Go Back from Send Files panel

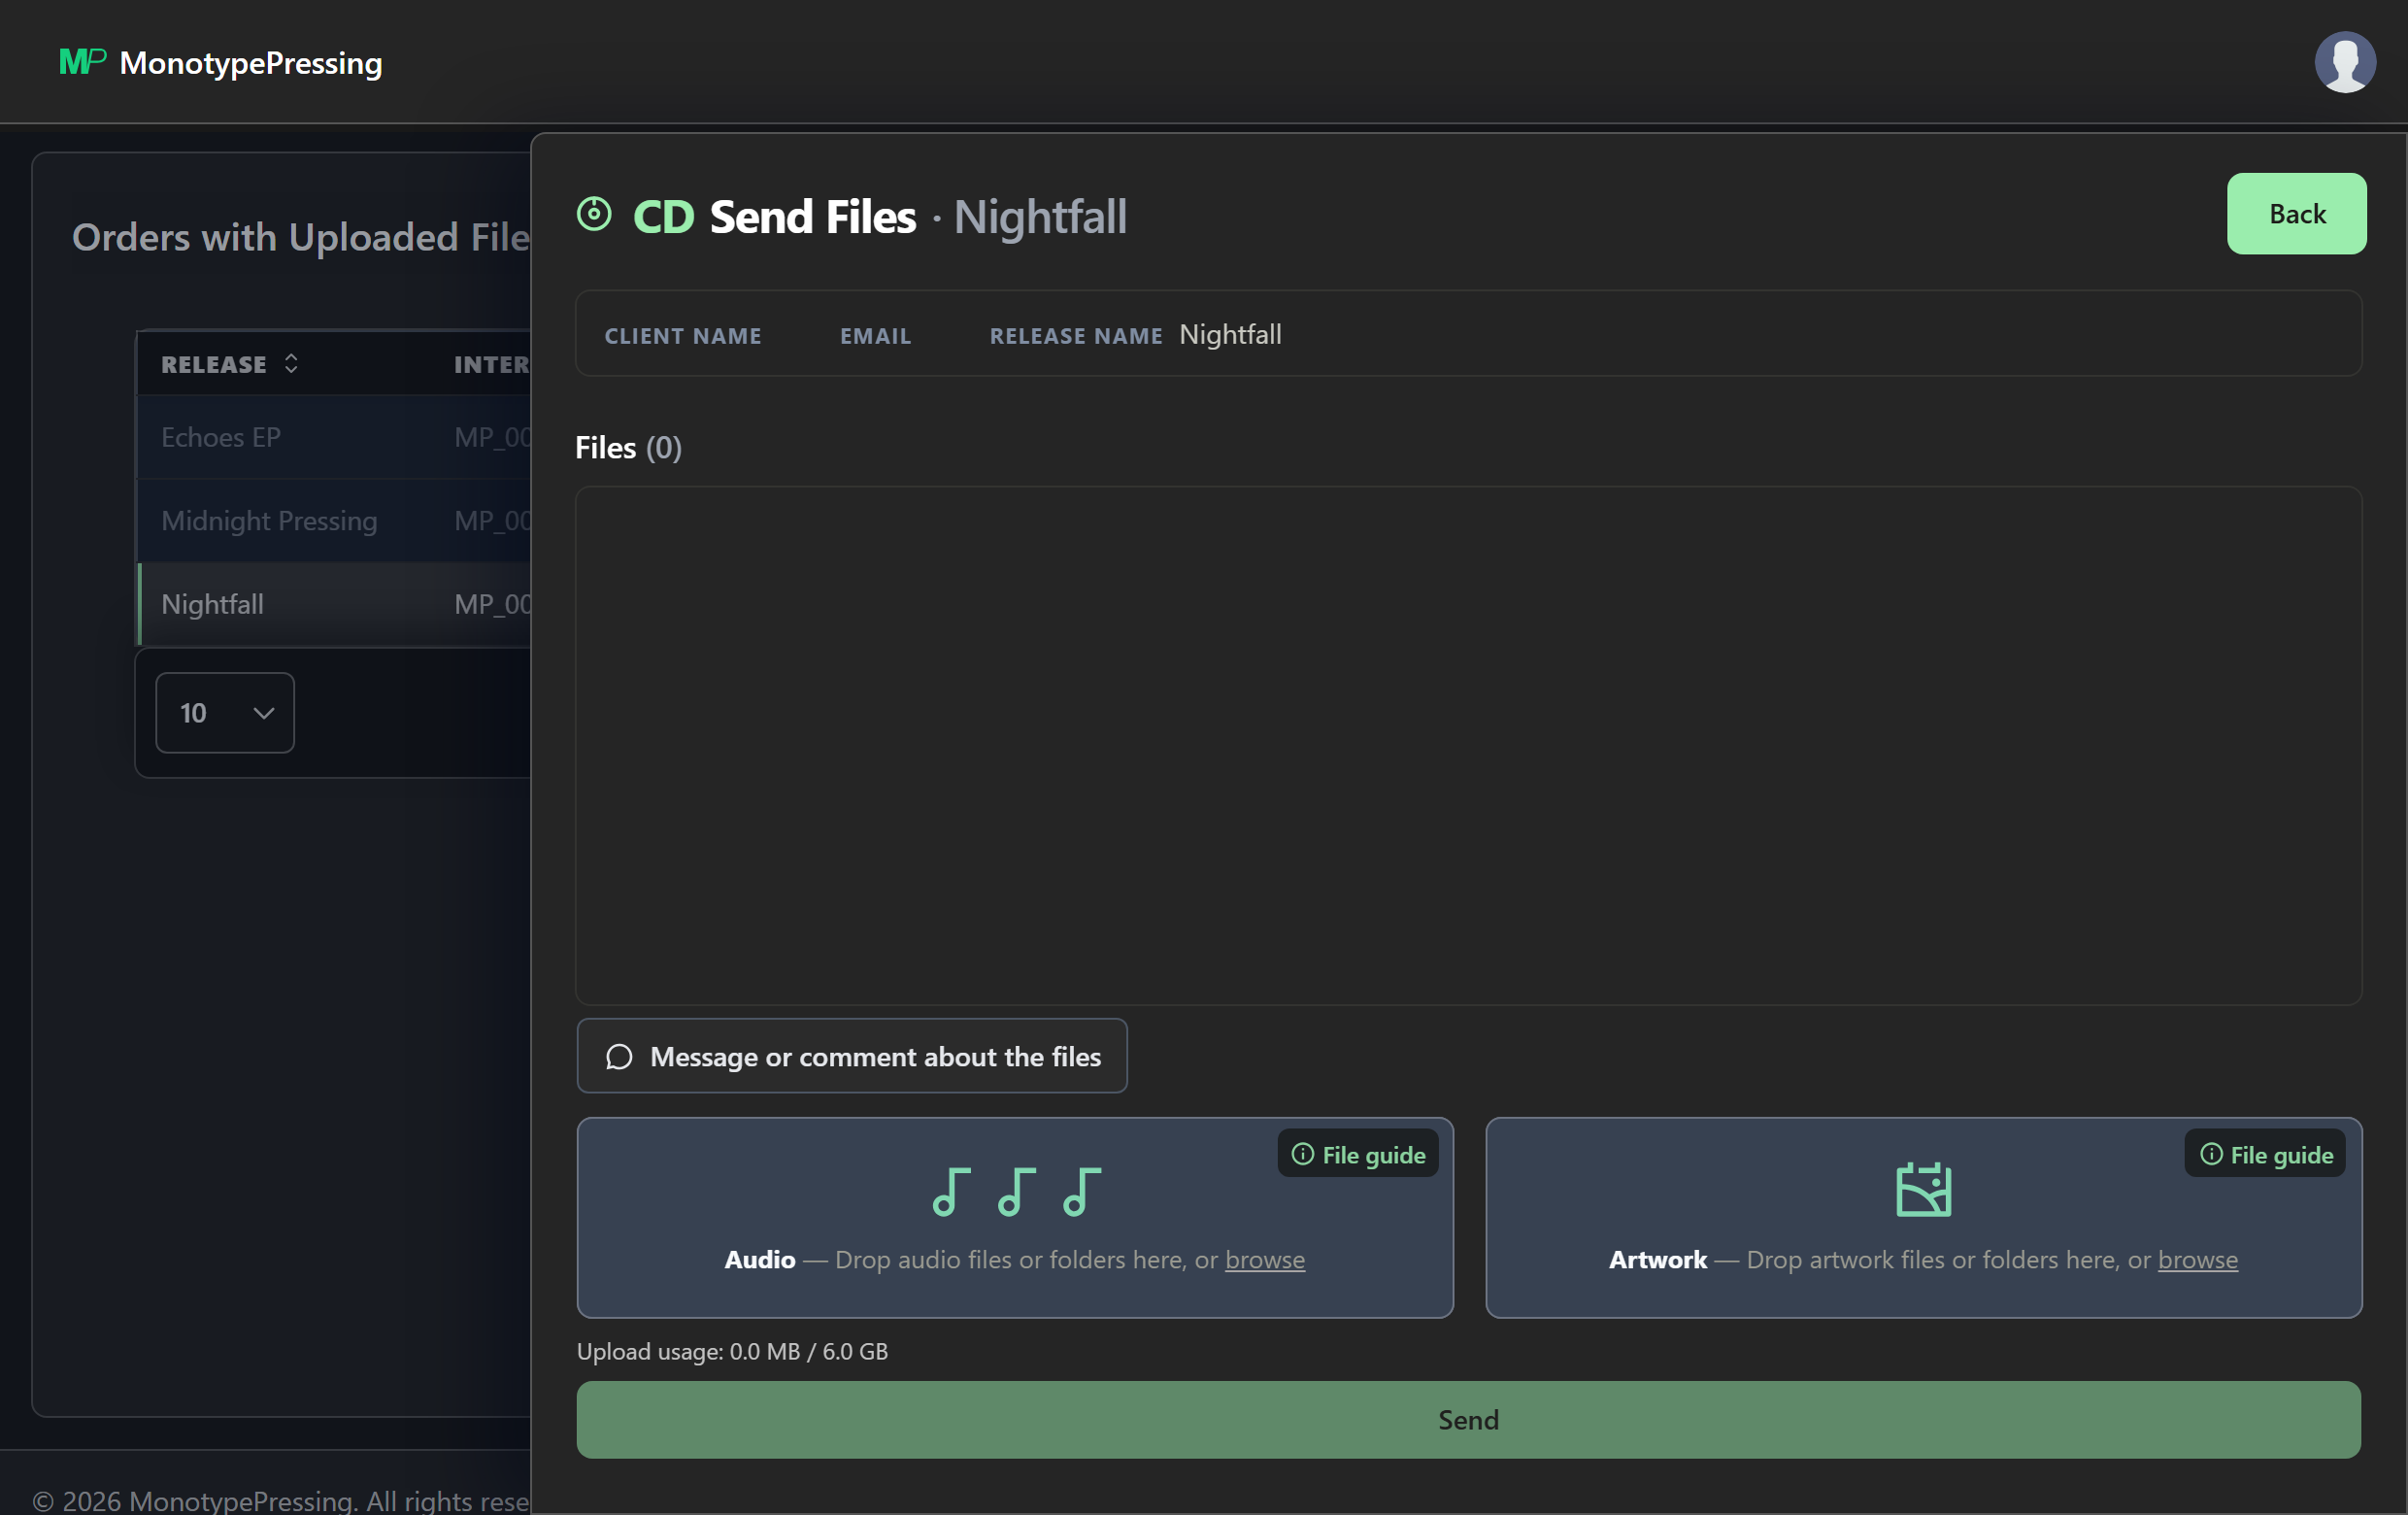[2296, 214]
